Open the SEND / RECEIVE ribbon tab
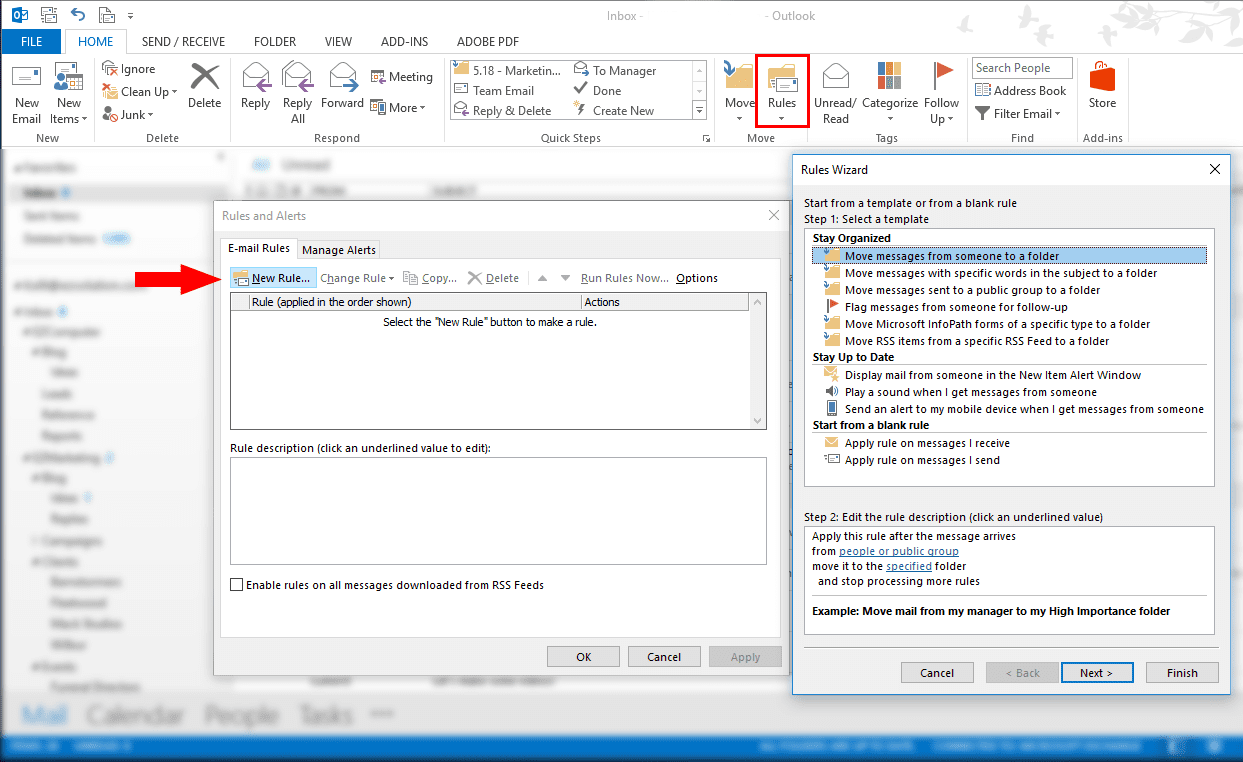1243x762 pixels. tap(183, 41)
